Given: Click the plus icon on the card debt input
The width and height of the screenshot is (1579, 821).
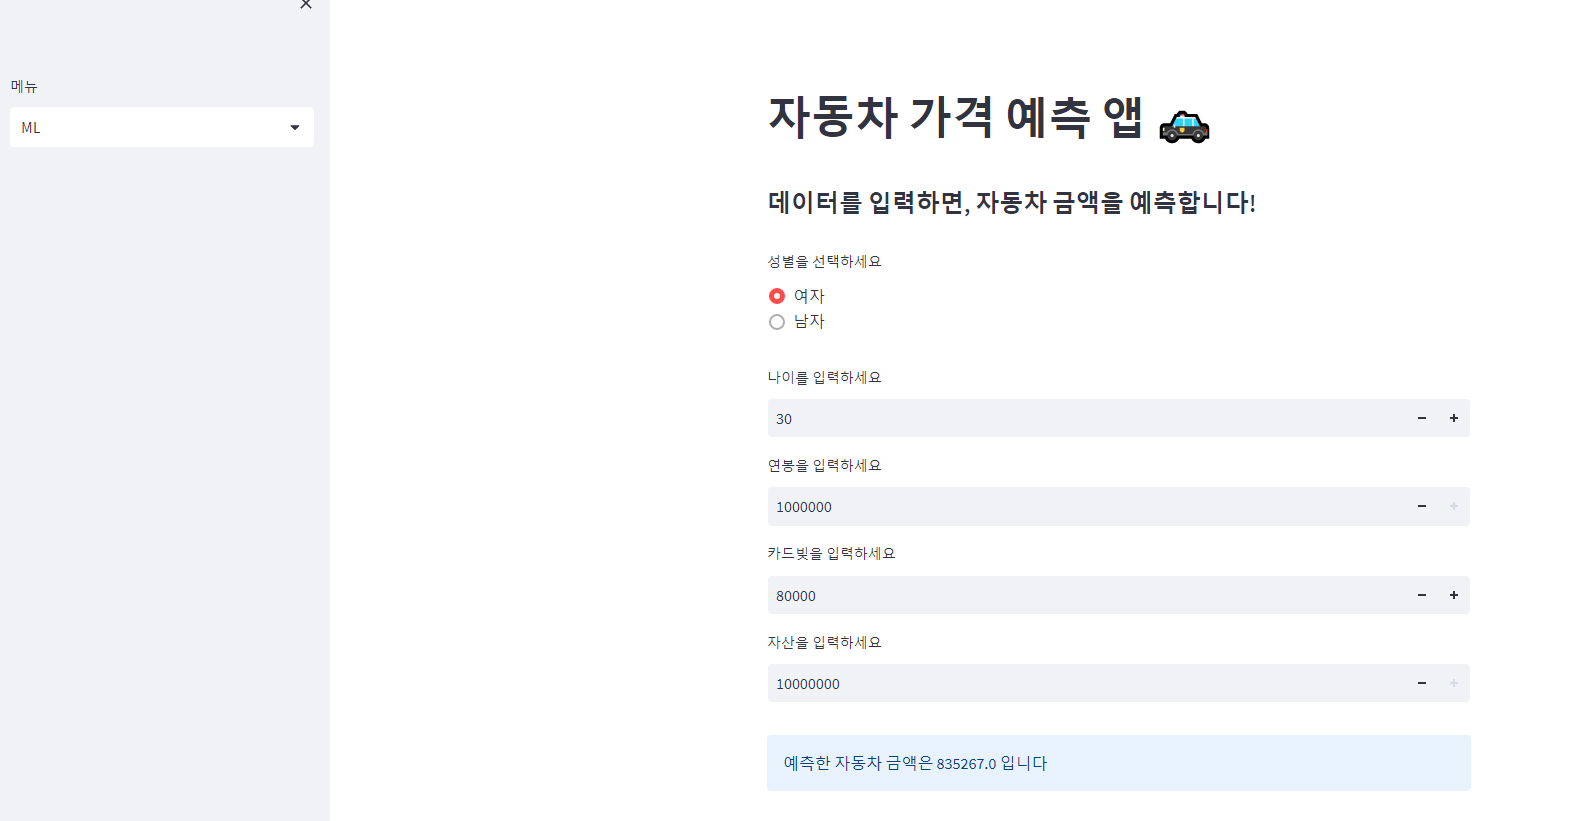Looking at the screenshot, I should click(1453, 595).
